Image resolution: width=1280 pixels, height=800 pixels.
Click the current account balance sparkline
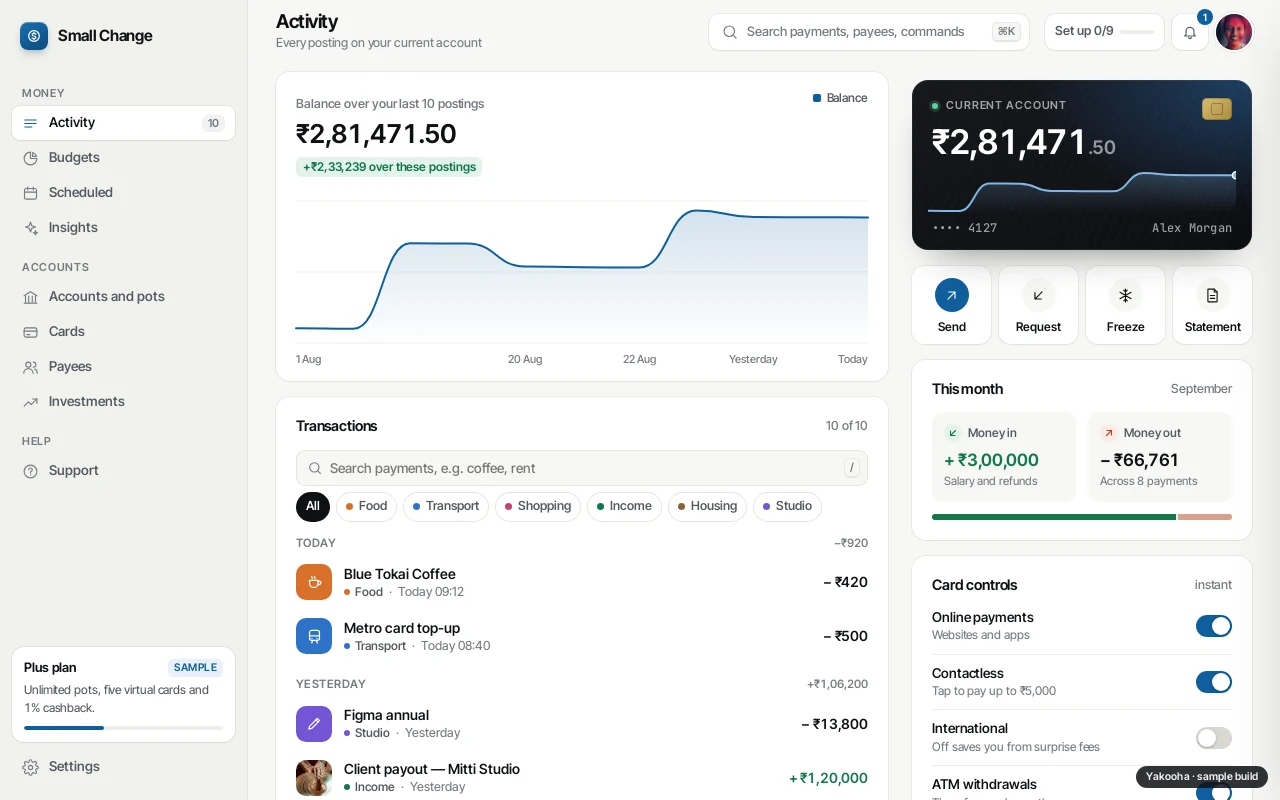point(1082,193)
